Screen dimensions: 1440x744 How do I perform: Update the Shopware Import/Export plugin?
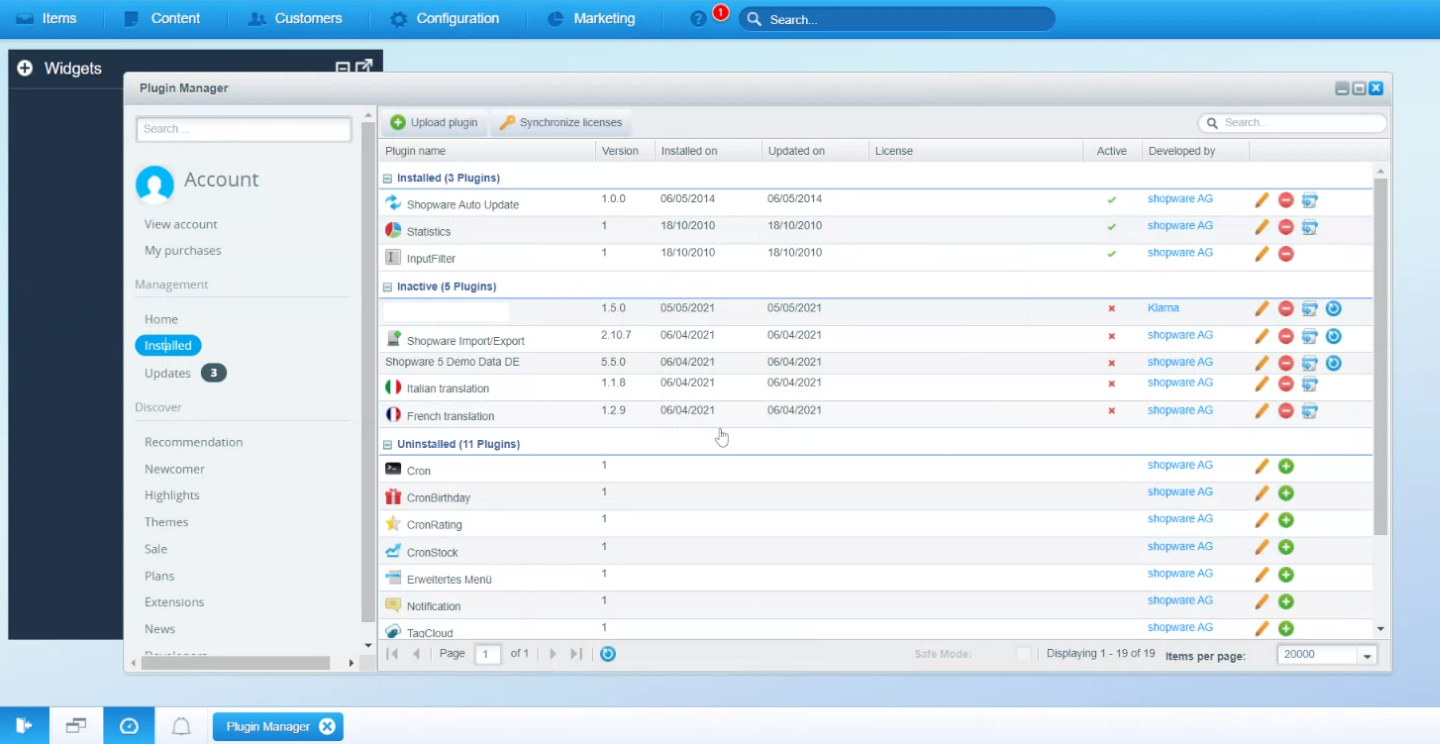pyautogui.click(x=1333, y=336)
